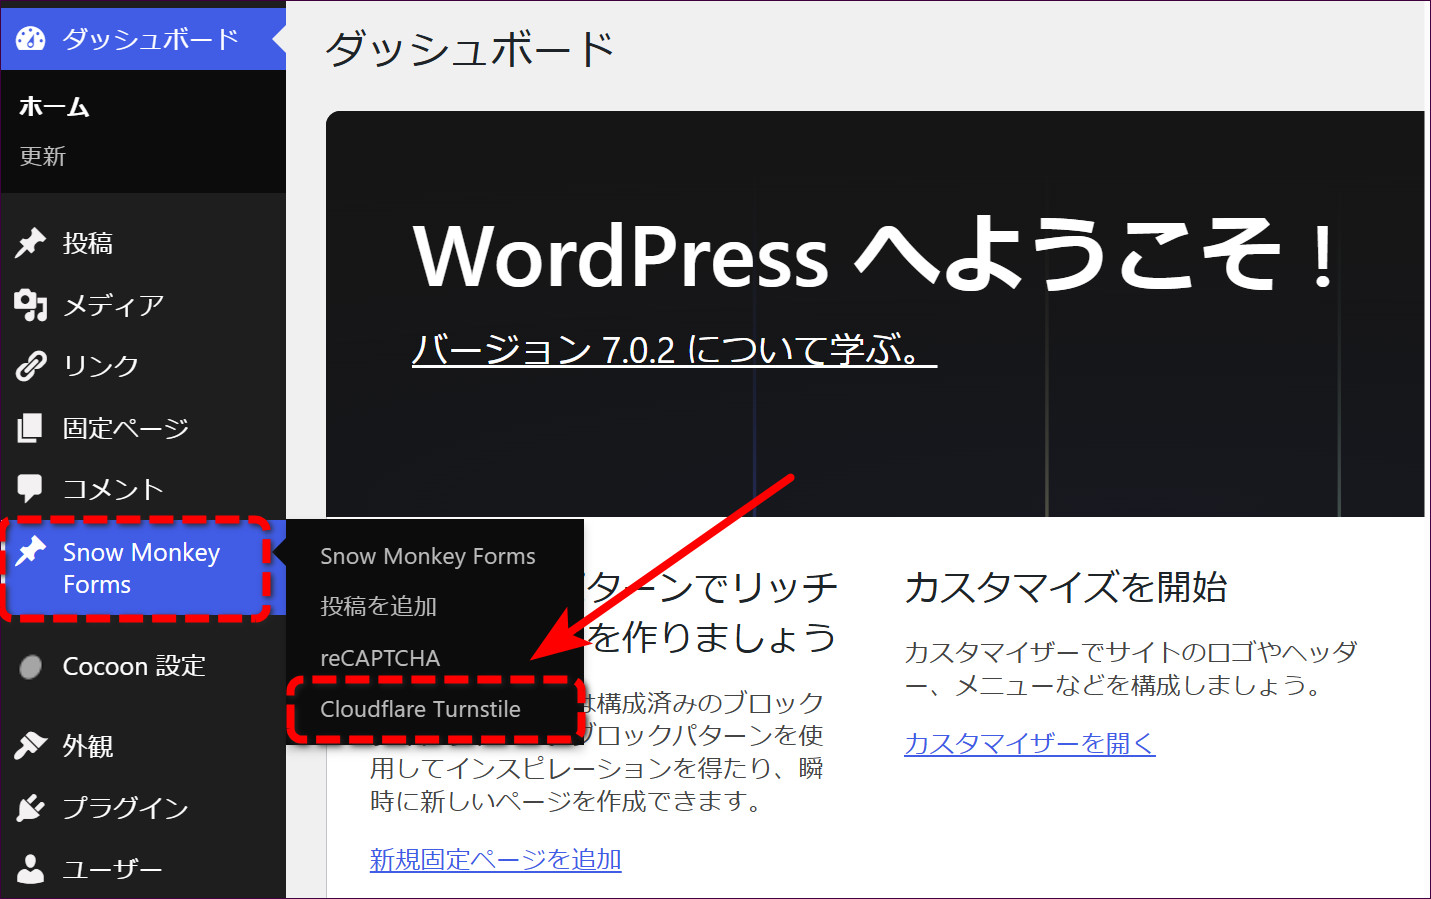Open 更新 in the dashboard submenu
1431x899 pixels.
[x=42, y=156]
